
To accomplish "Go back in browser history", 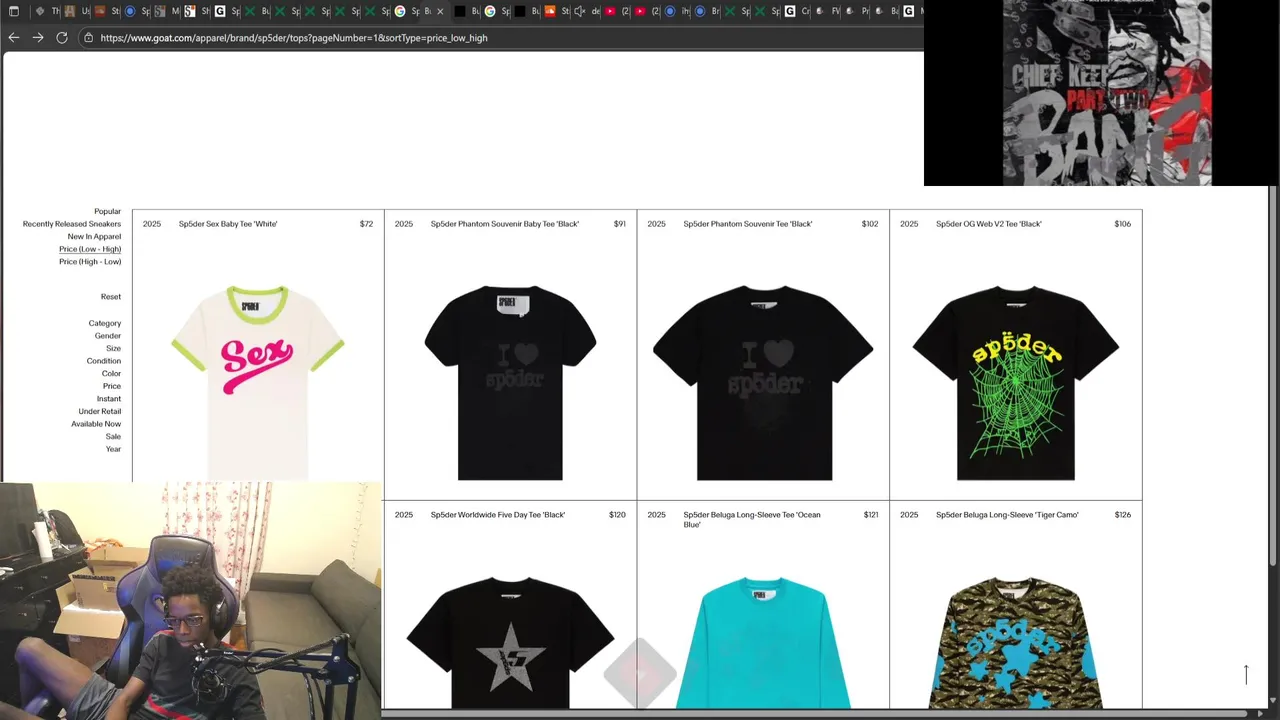I will 13,37.
